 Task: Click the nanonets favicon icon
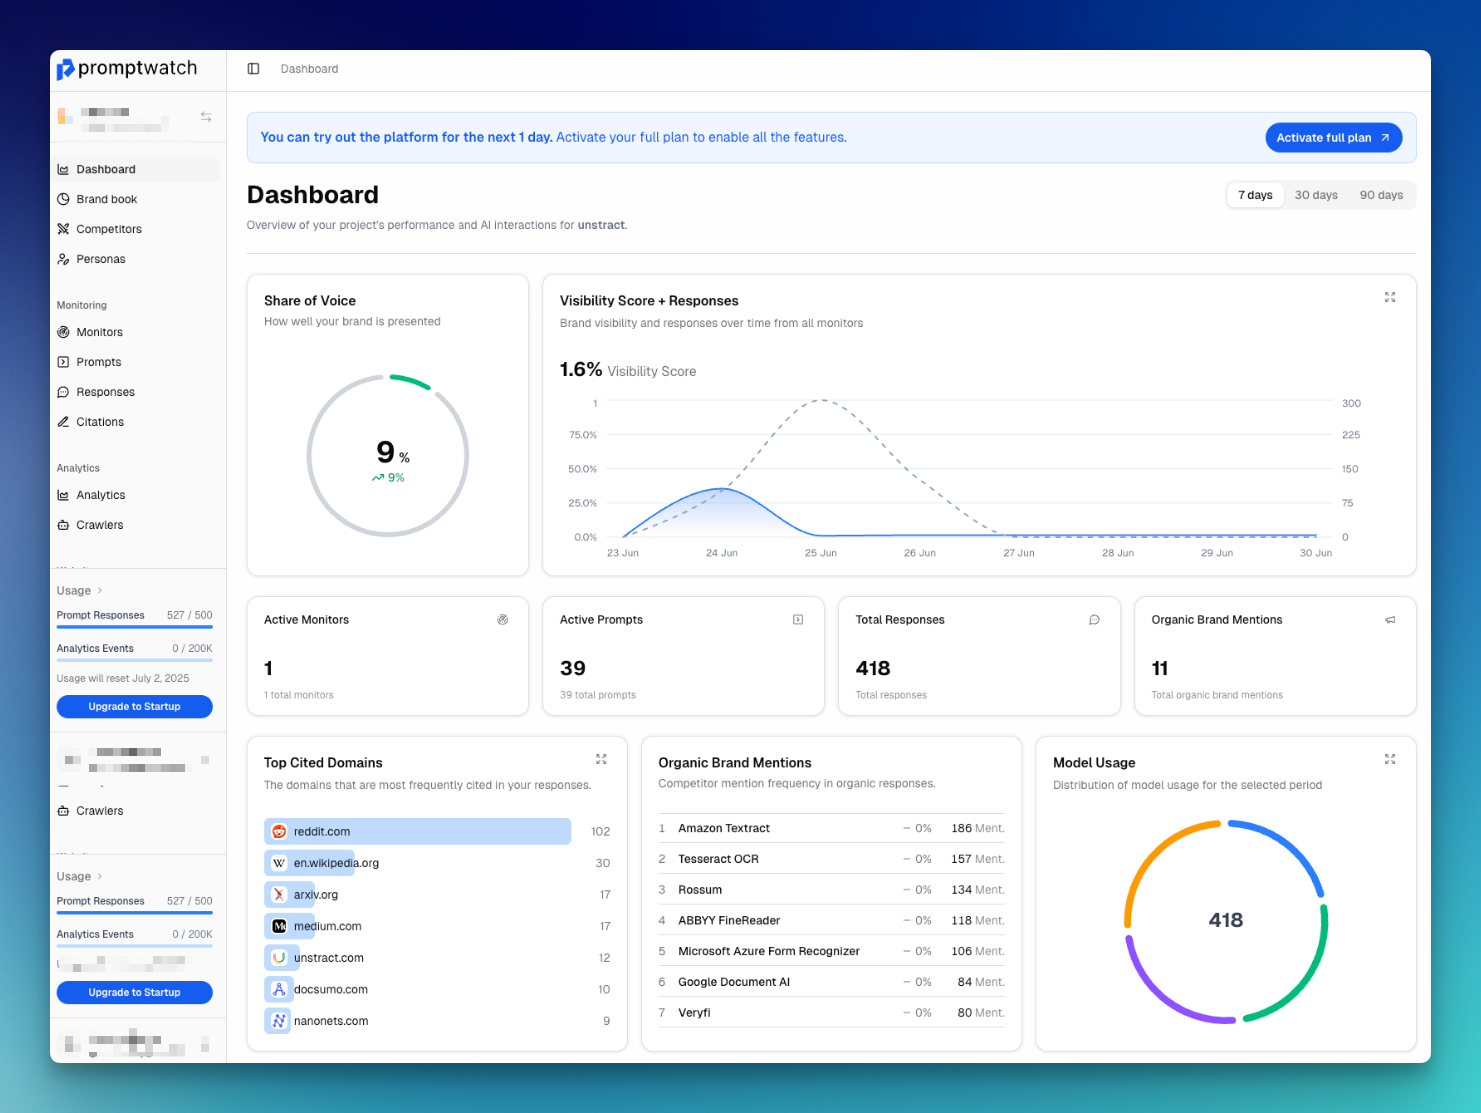(x=279, y=1021)
